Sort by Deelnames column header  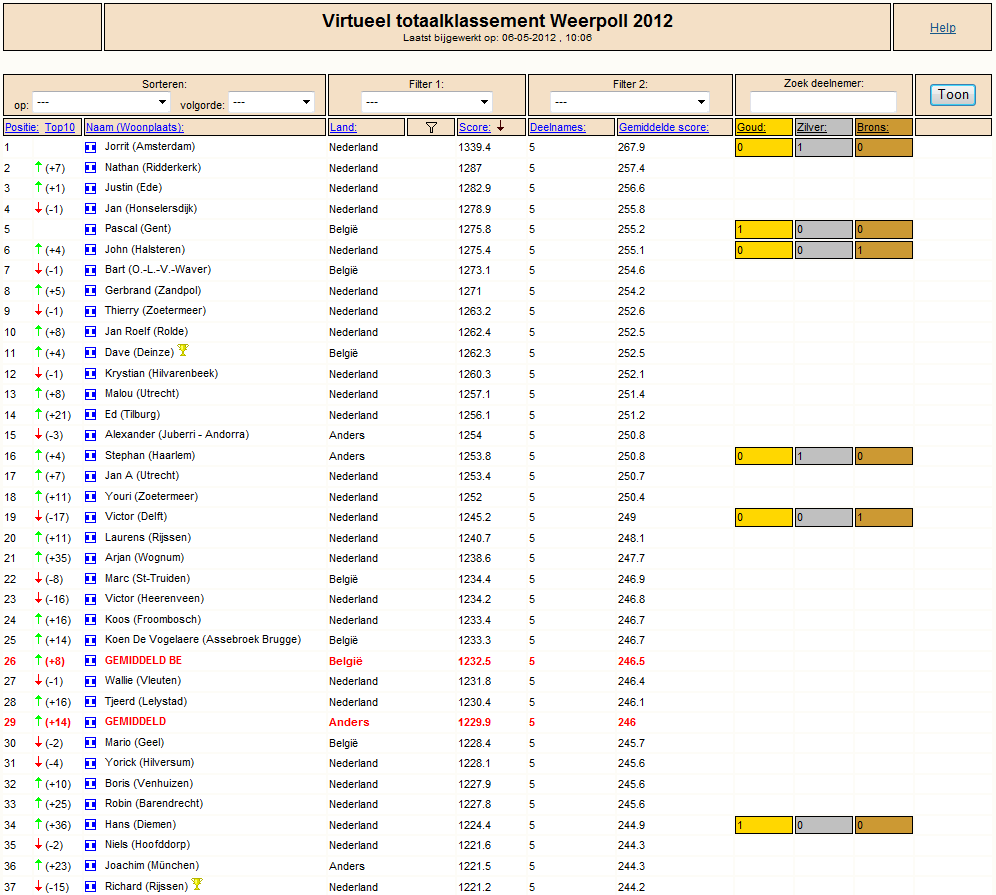click(558, 128)
